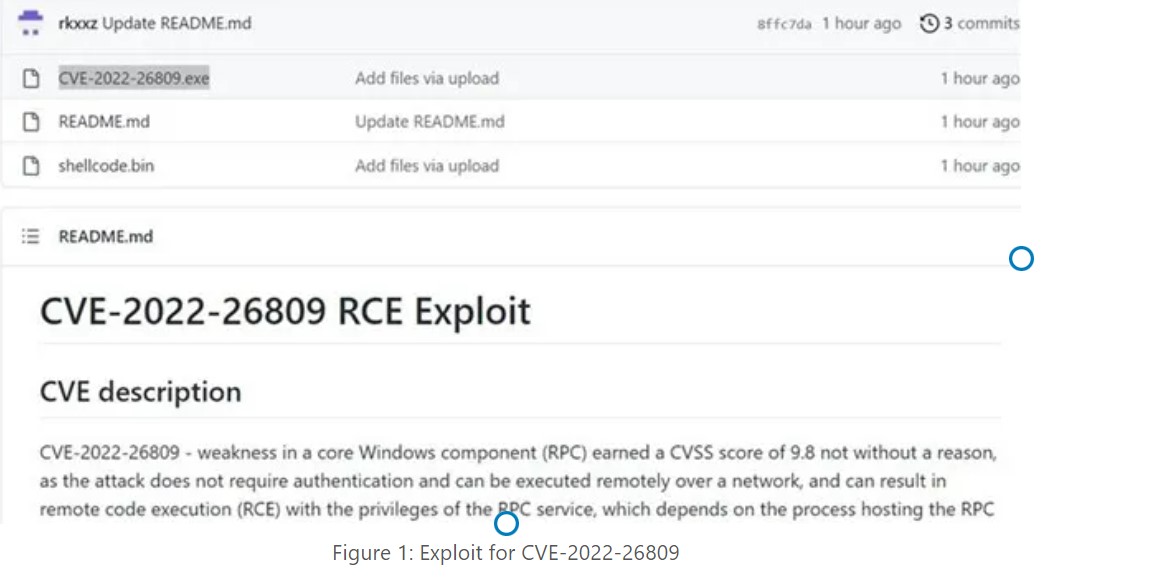Open the CVE-2022-26809.exe file
The width and height of the screenshot is (1165, 582).
point(134,79)
